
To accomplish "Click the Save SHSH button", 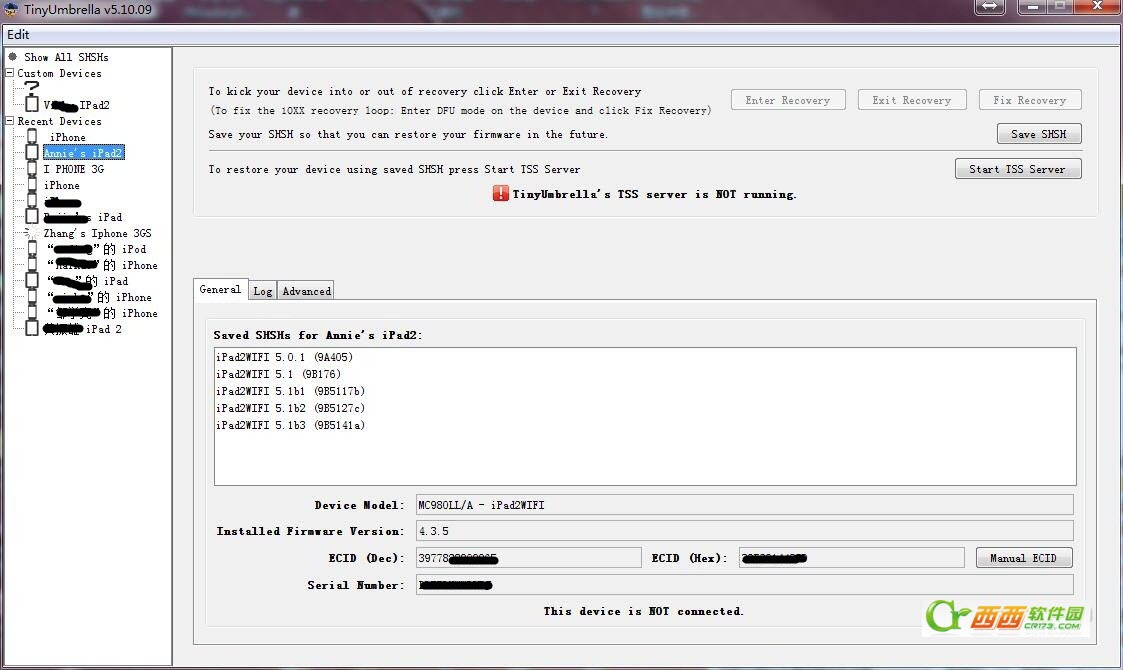I will click(x=1038, y=134).
